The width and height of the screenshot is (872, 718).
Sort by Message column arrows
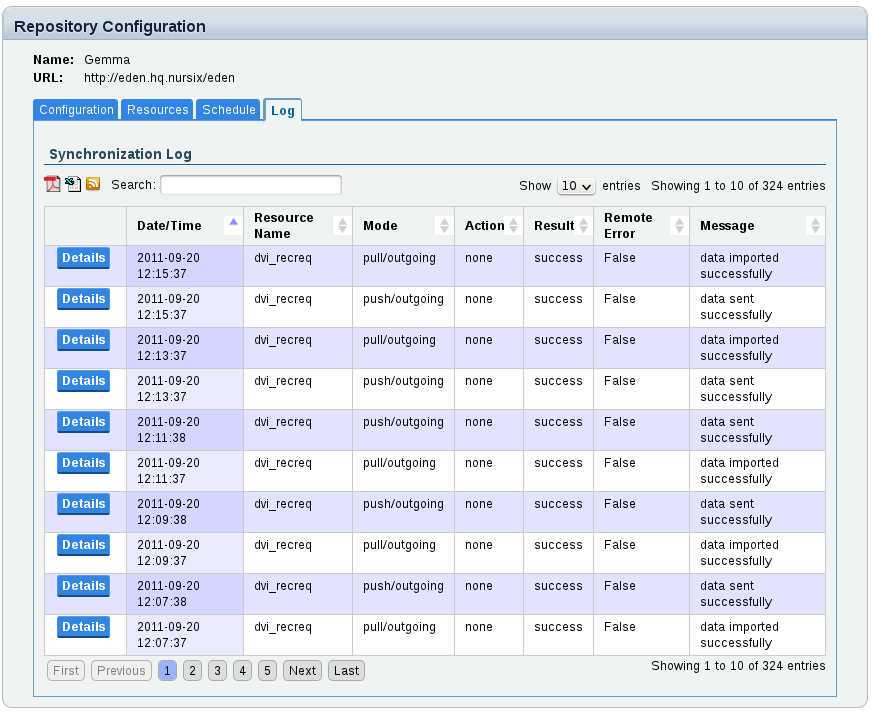(x=814, y=226)
